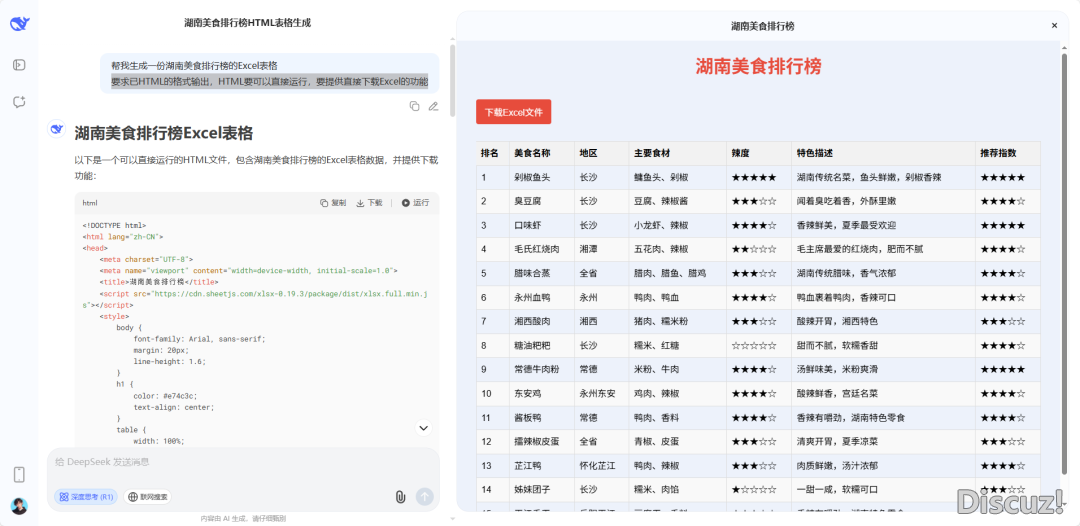Focus the 给 DeepSeek 发送消息 input

(242, 462)
